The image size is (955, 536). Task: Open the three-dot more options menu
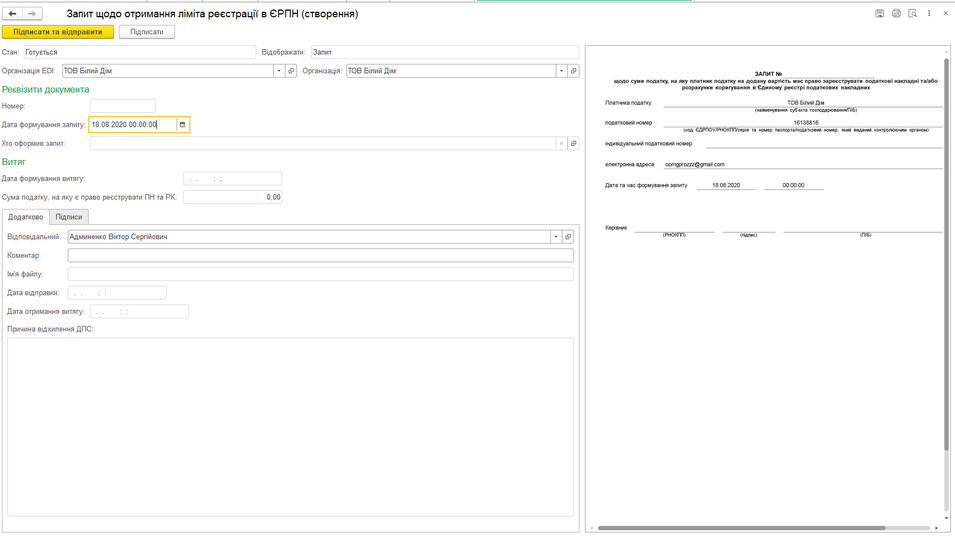coord(929,14)
